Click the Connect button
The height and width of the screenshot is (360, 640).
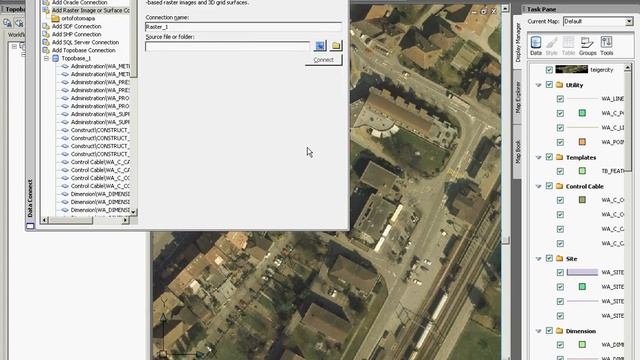323,60
